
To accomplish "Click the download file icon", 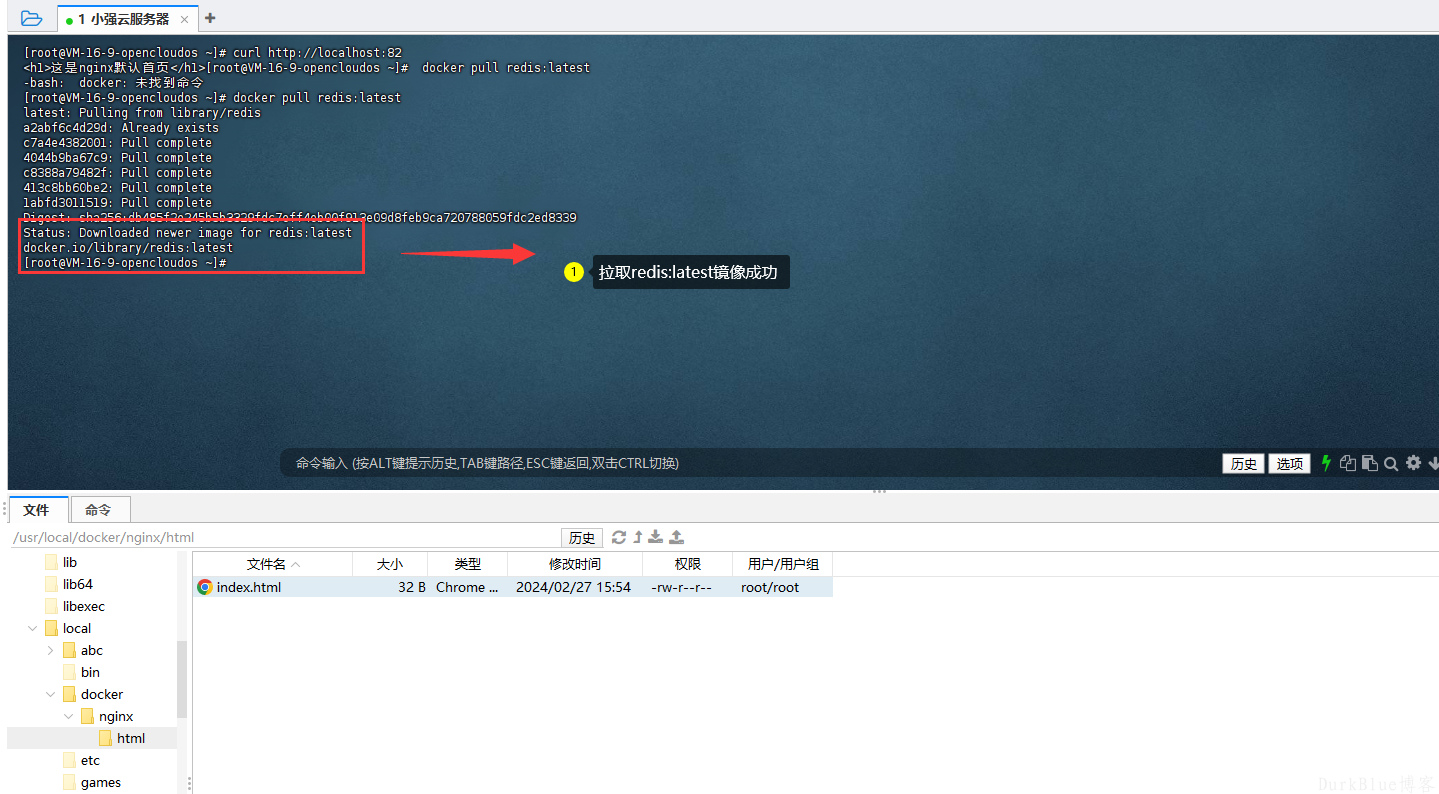I will 656,537.
